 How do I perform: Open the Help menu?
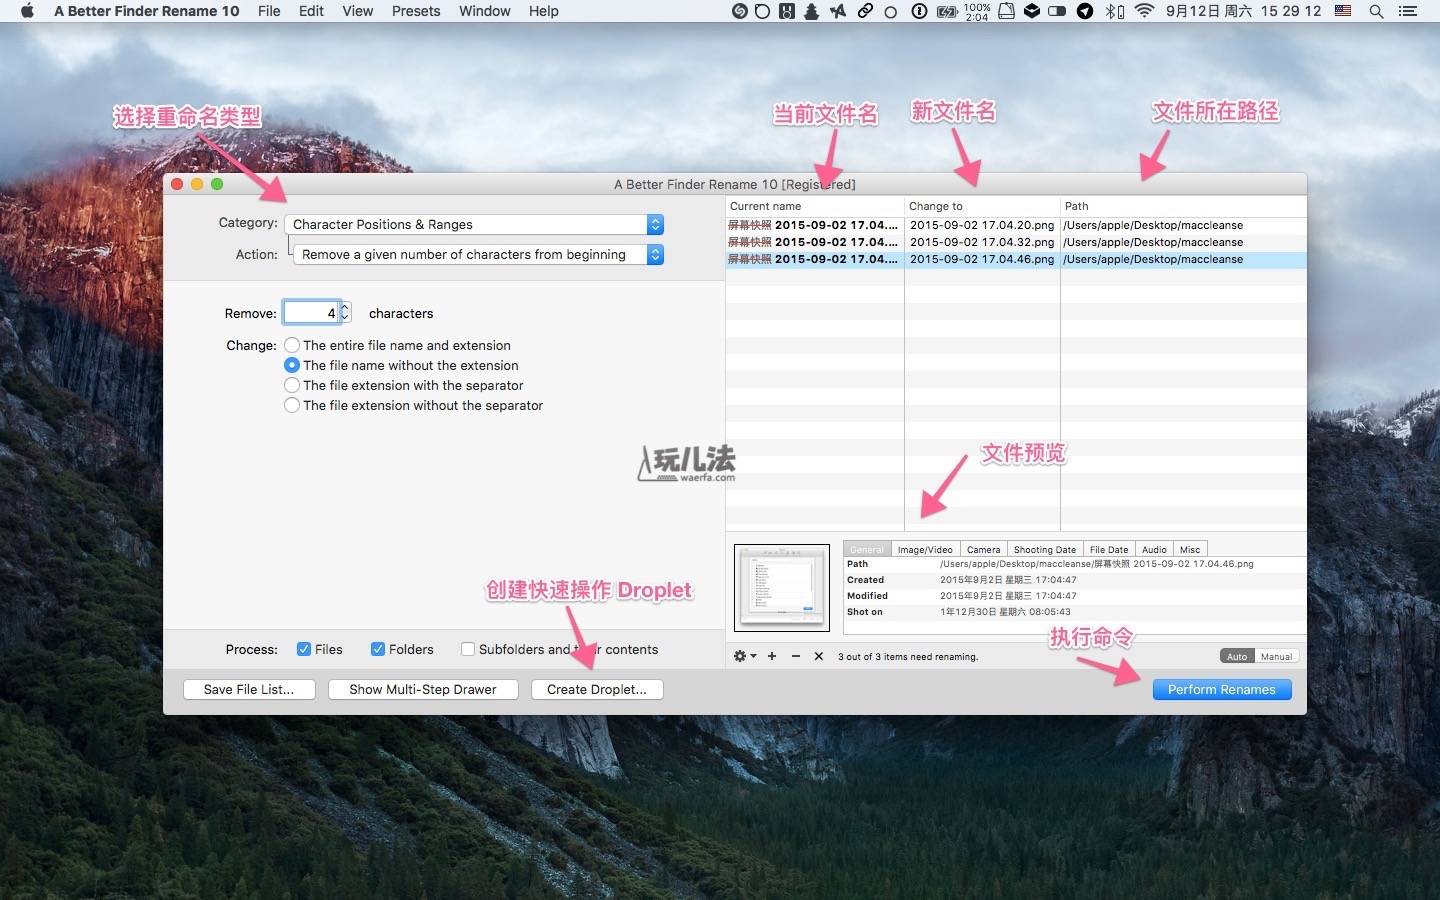point(544,11)
